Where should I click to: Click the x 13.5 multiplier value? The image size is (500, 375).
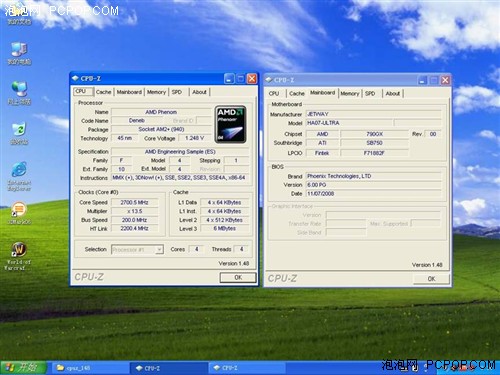pyautogui.click(x=134, y=211)
